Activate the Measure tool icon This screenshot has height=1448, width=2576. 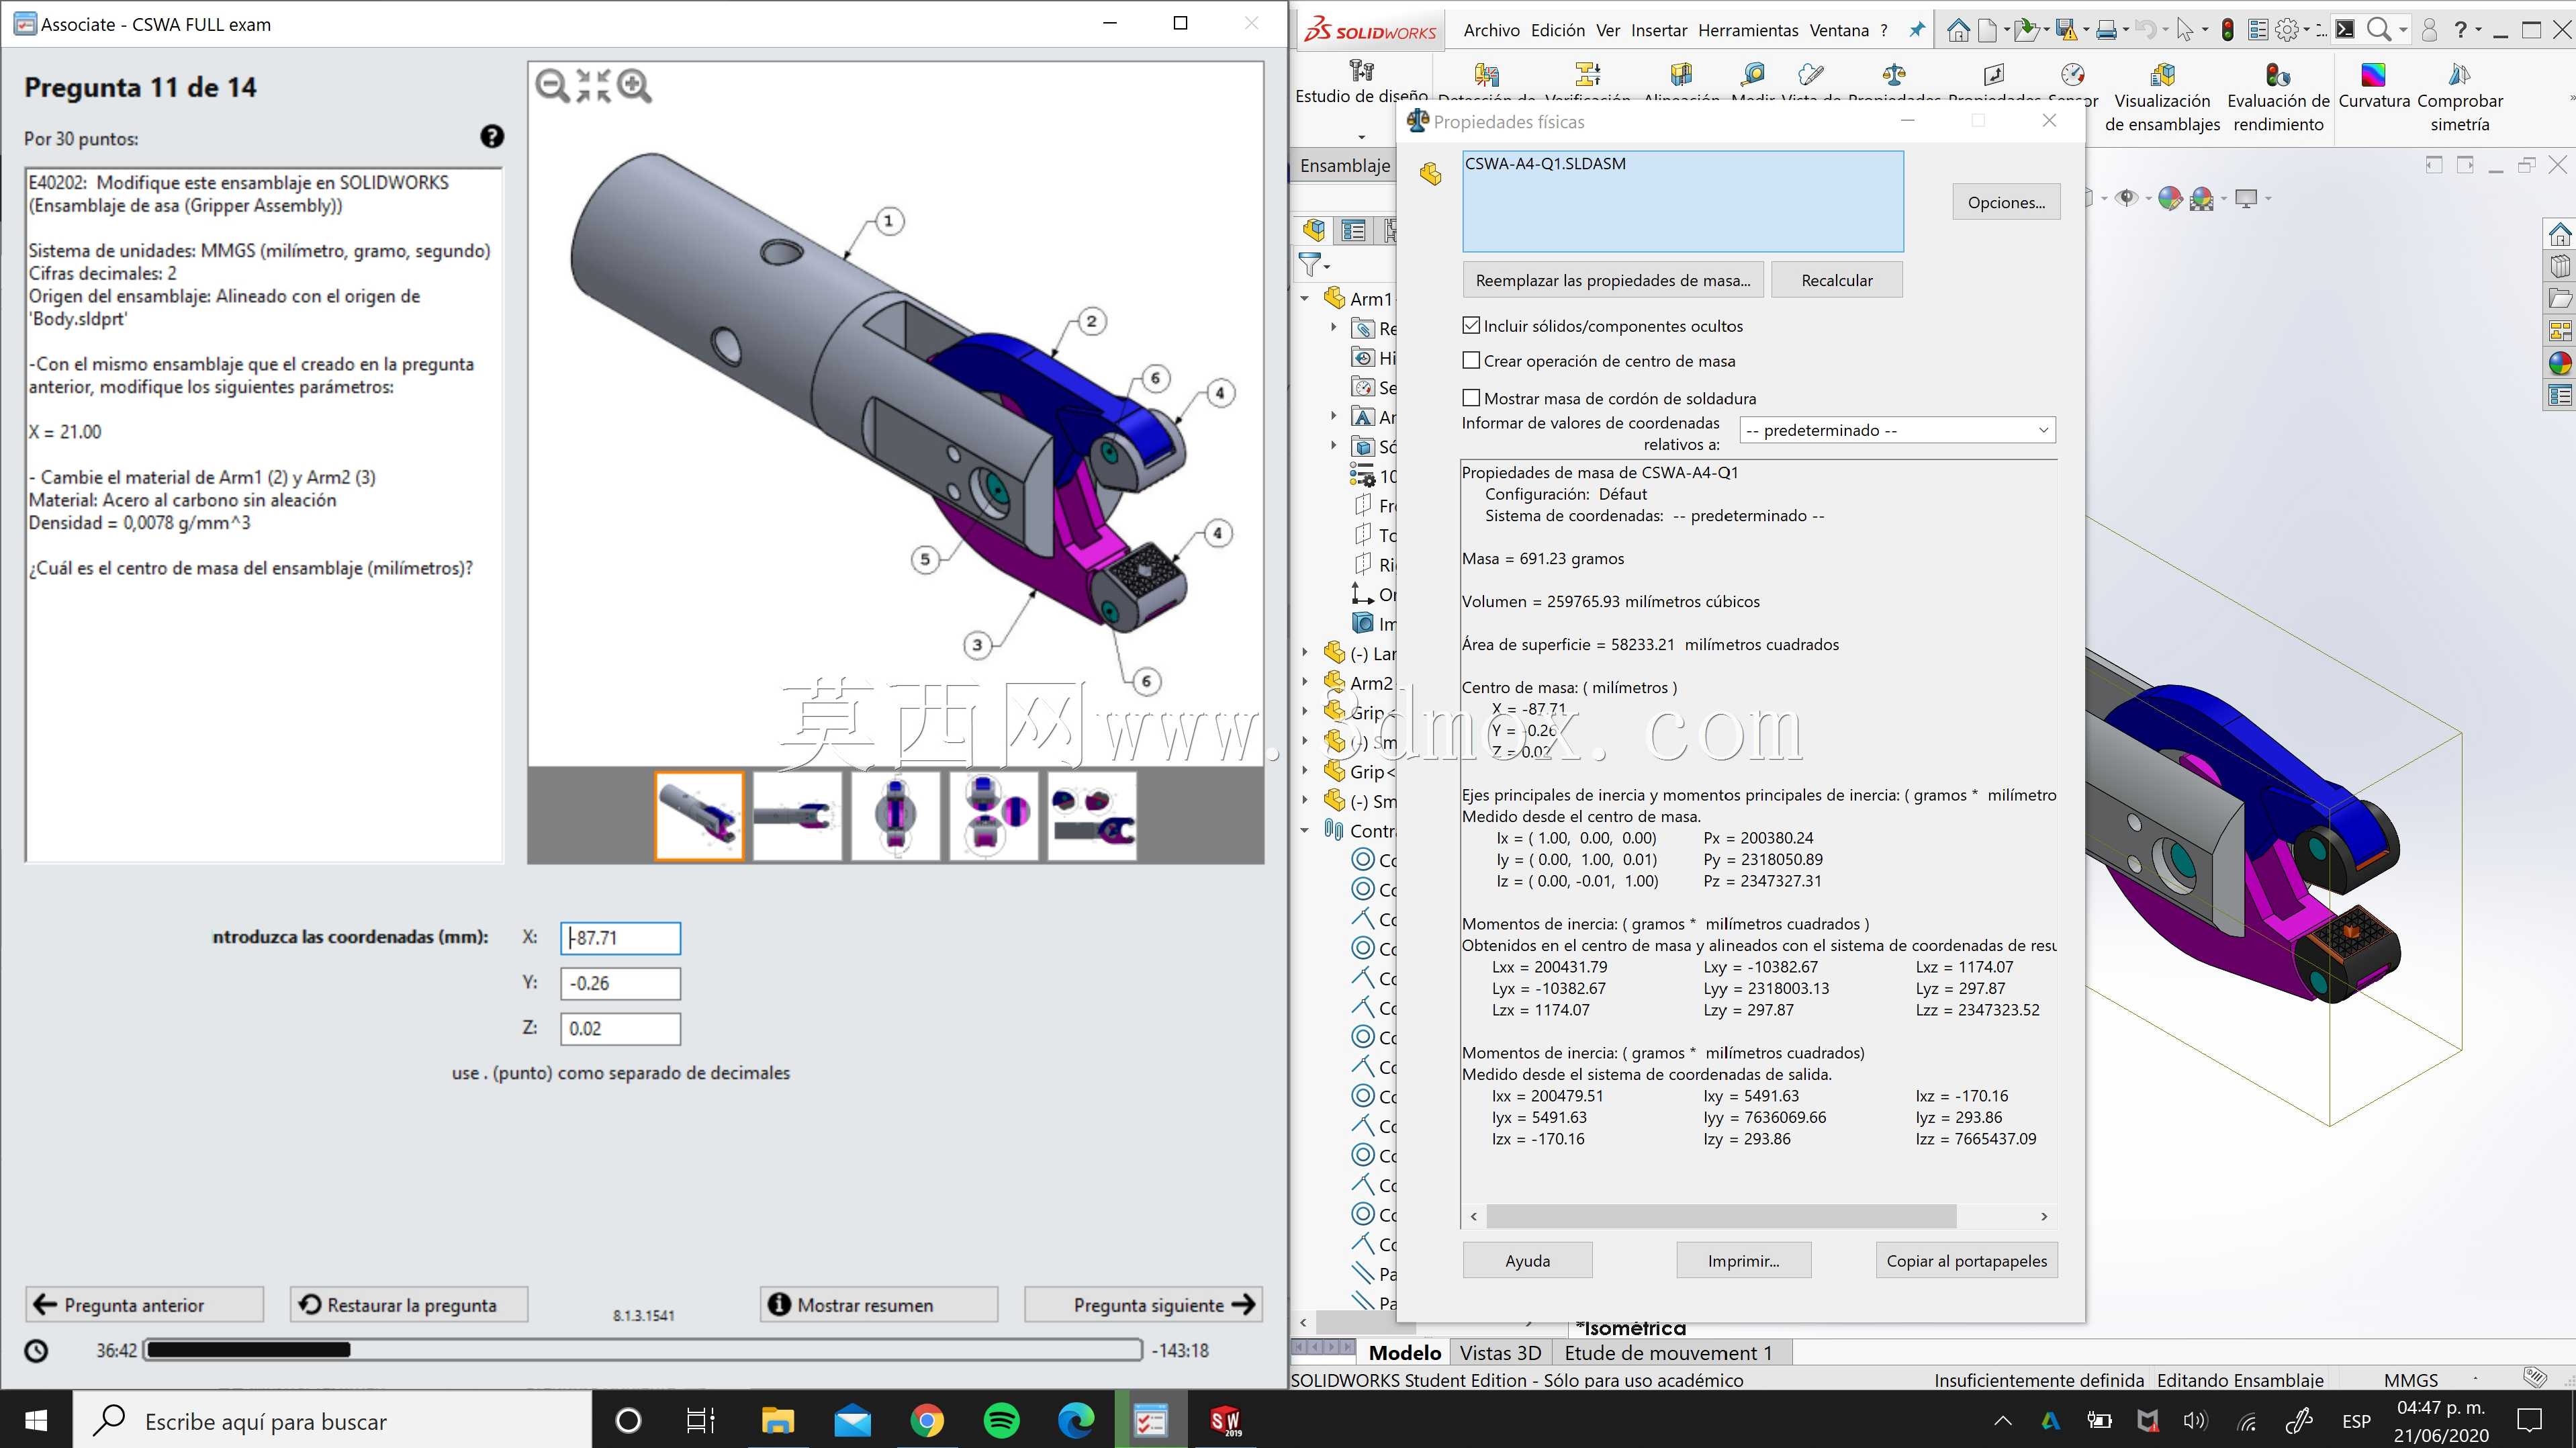point(1753,74)
